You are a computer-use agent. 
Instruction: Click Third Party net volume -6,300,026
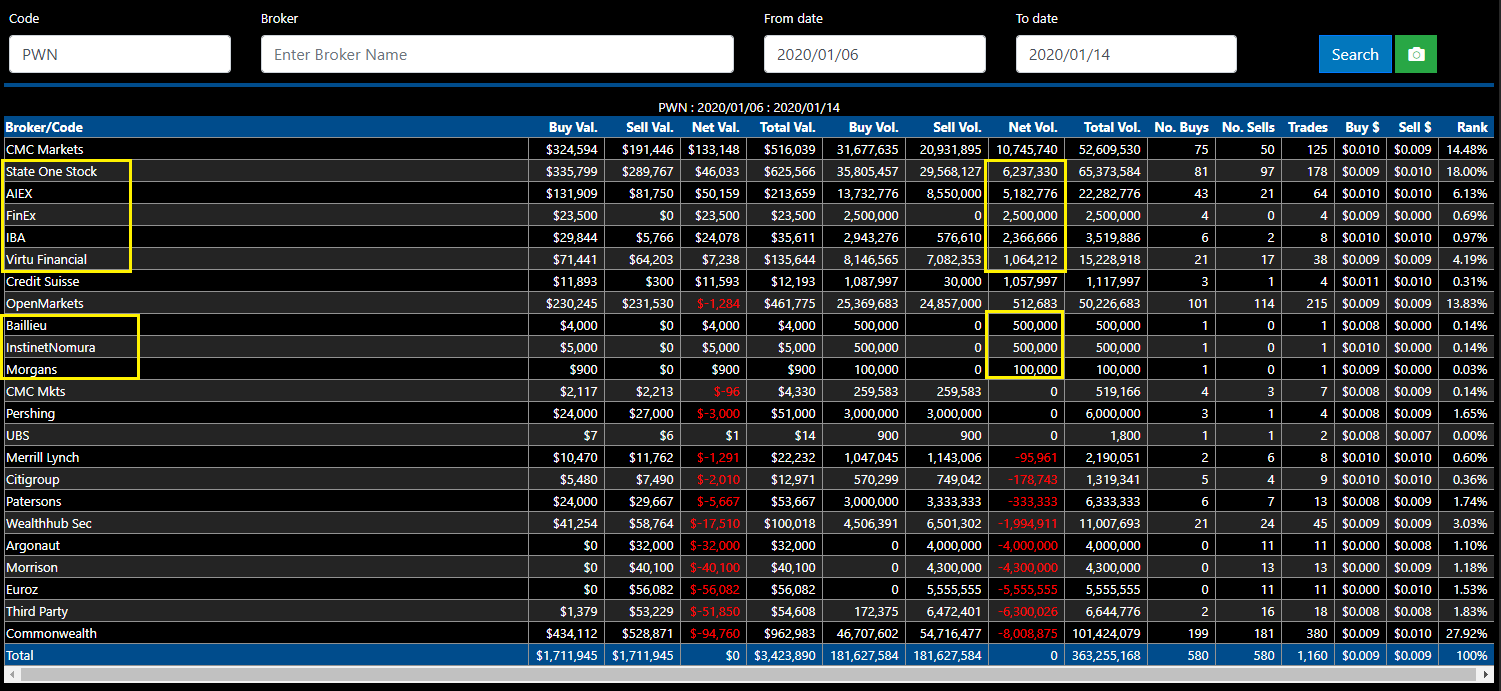click(1026, 611)
